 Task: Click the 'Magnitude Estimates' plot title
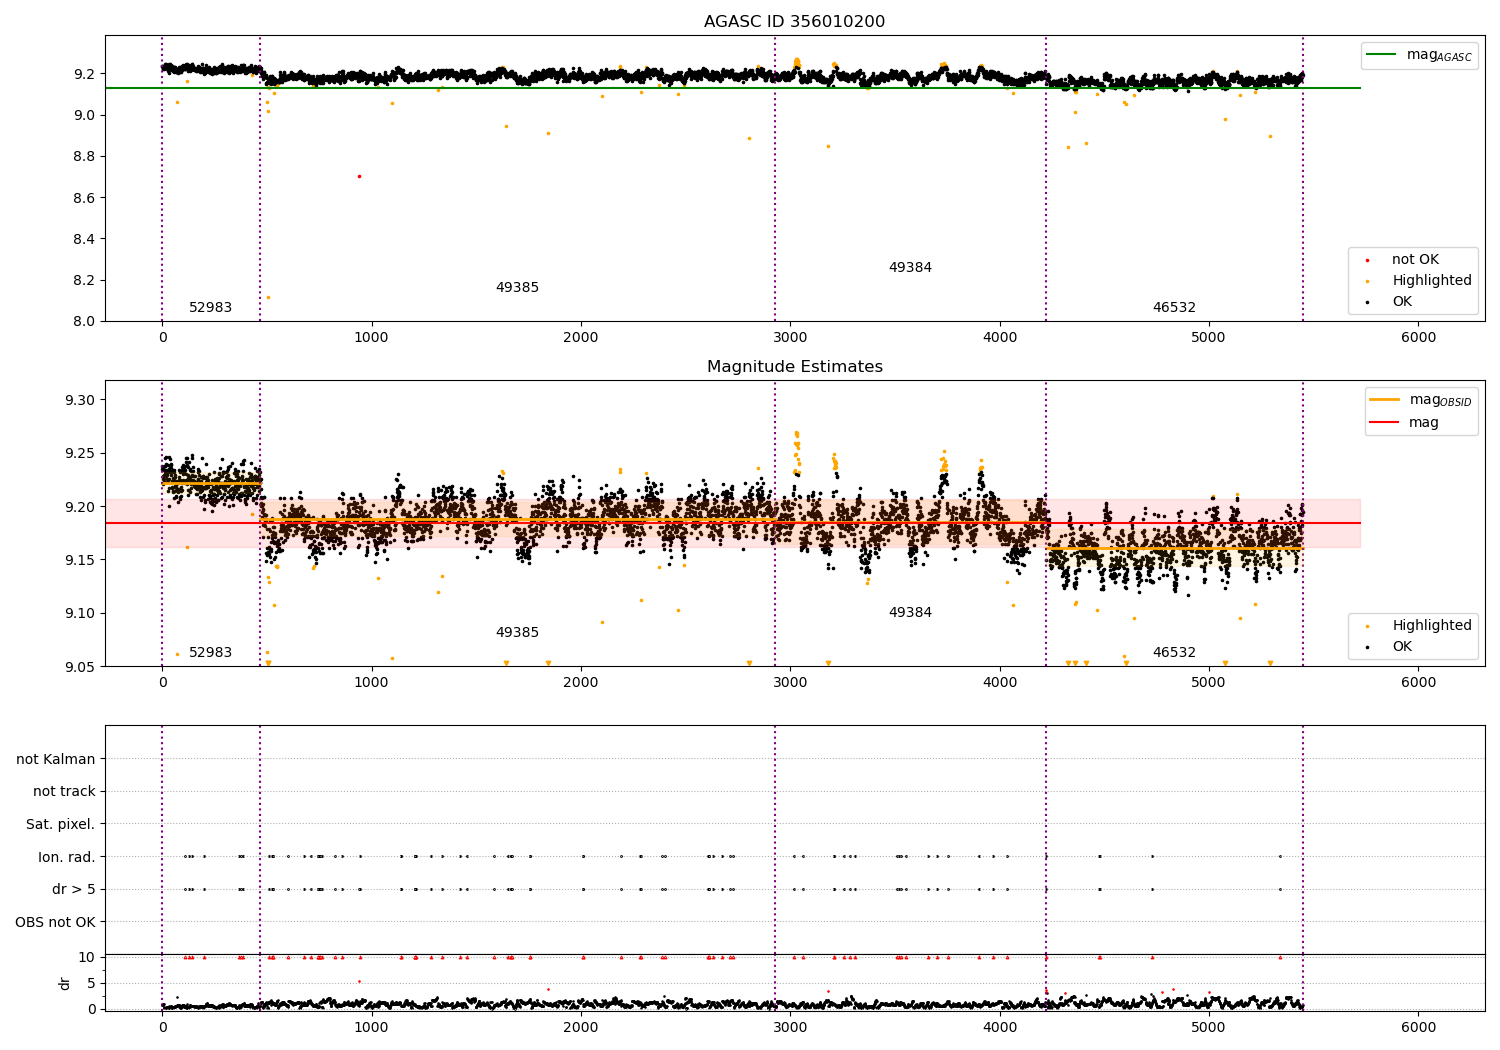pos(794,367)
